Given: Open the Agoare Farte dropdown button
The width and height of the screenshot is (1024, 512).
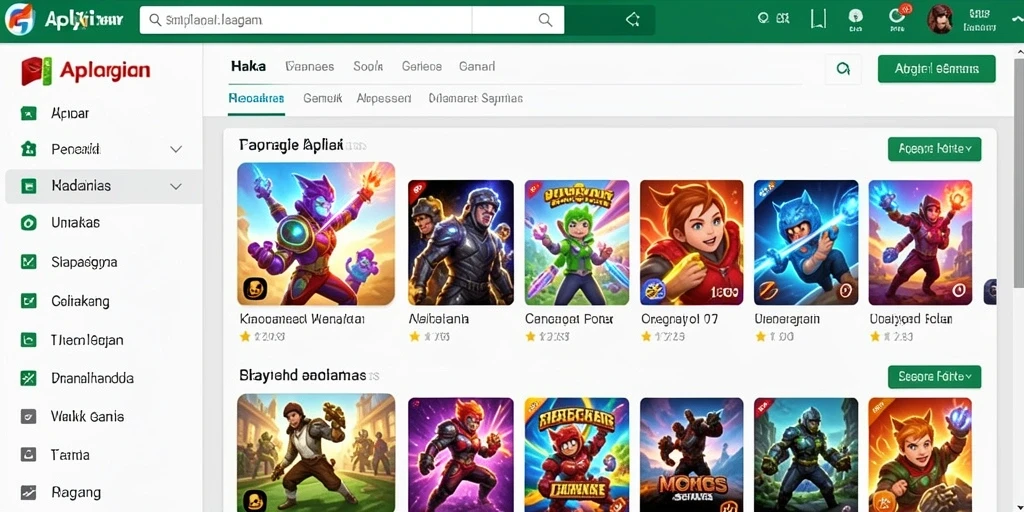Looking at the screenshot, I should coord(934,149).
